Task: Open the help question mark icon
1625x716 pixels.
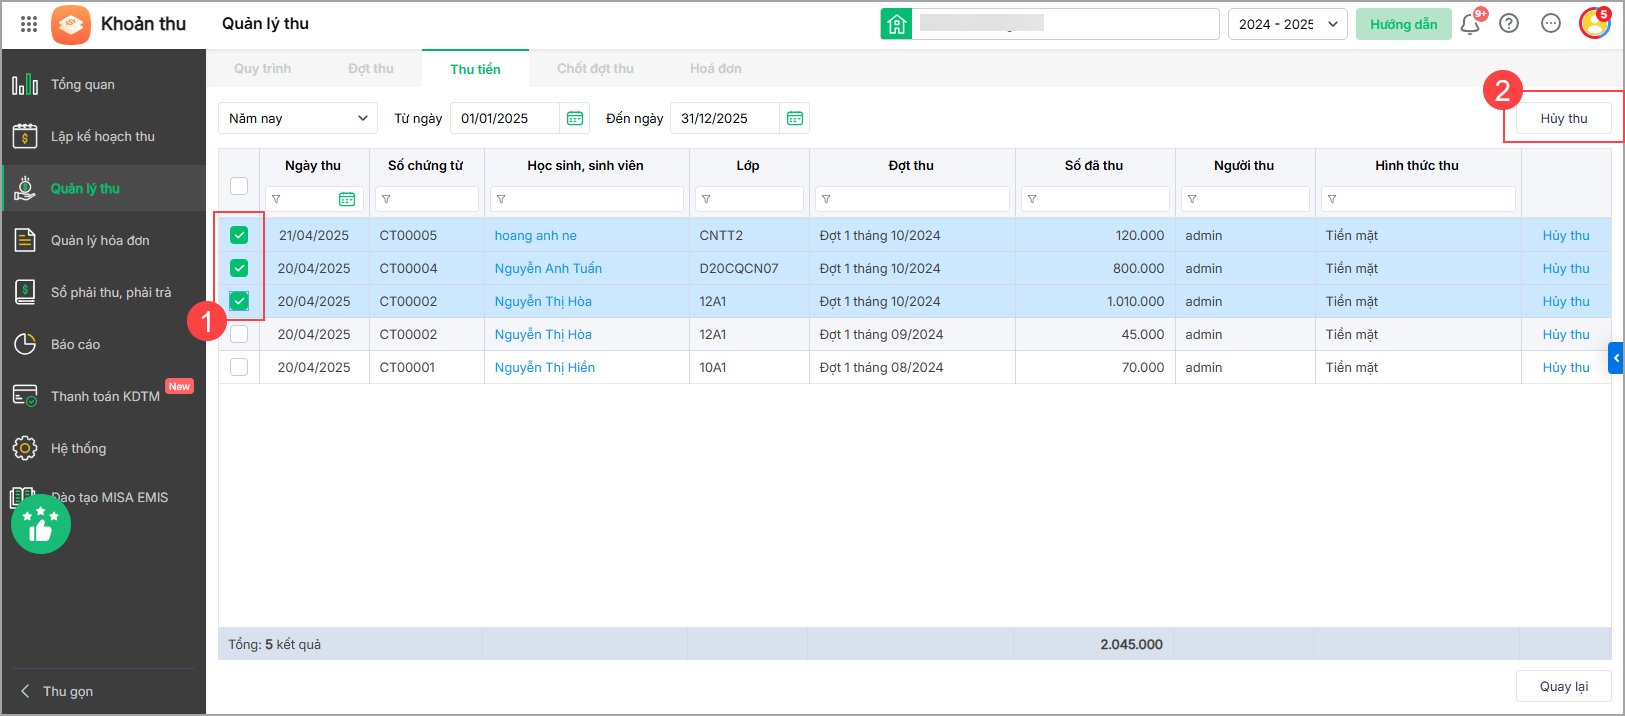Action: coord(1509,24)
